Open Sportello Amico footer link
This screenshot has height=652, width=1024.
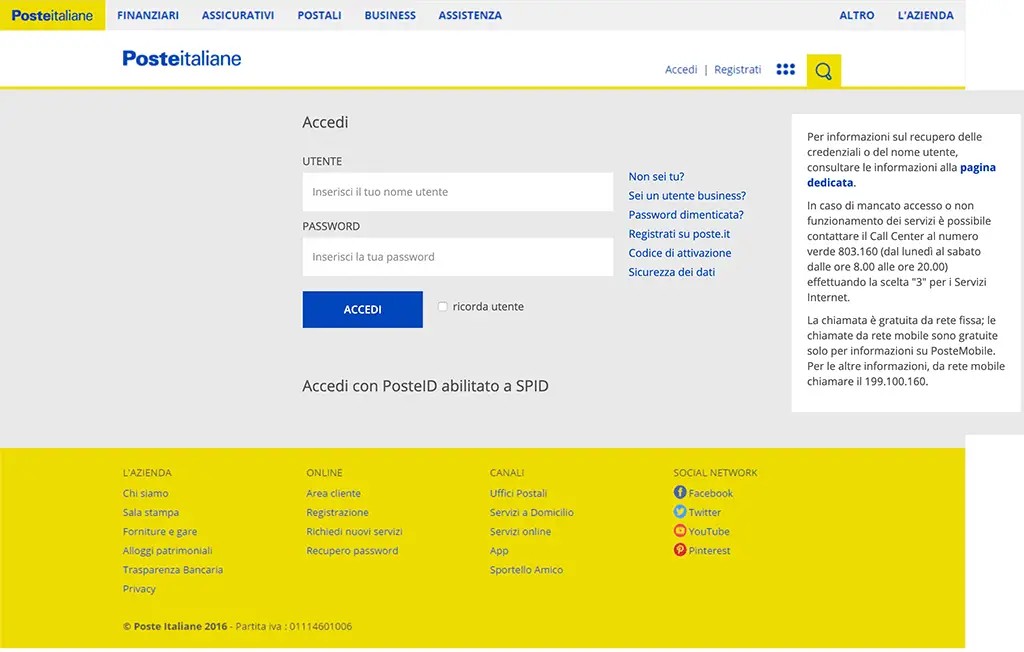[x=526, y=569]
